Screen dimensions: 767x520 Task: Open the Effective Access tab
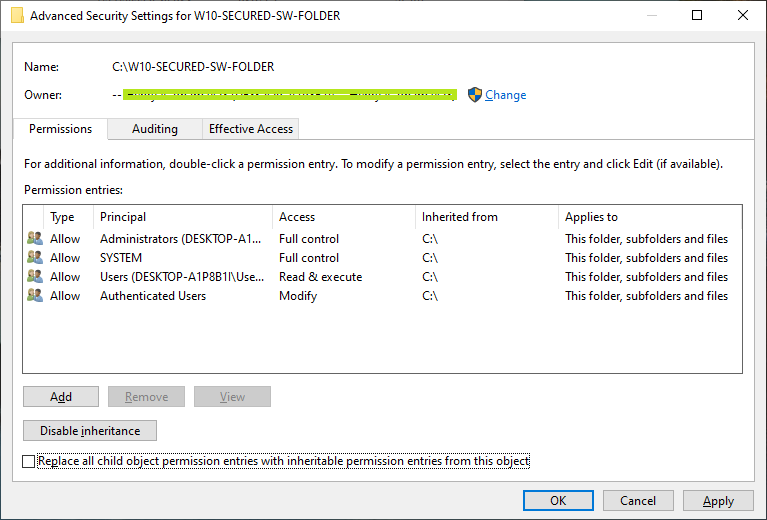[250, 129]
